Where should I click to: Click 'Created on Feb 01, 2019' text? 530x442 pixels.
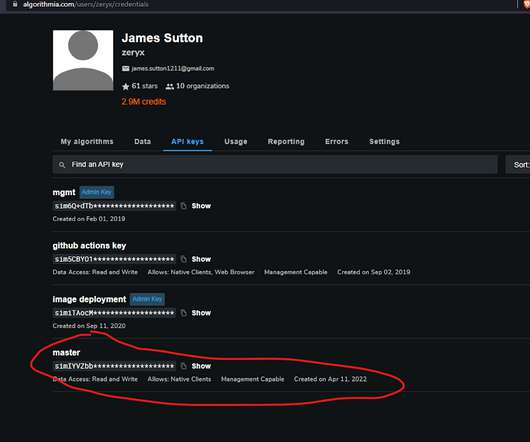click(89, 219)
